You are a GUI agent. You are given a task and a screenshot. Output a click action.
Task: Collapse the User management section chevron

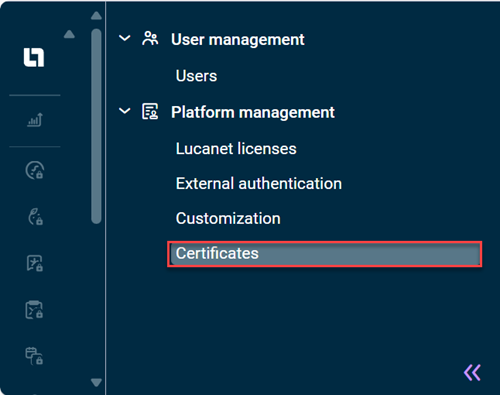click(x=125, y=38)
